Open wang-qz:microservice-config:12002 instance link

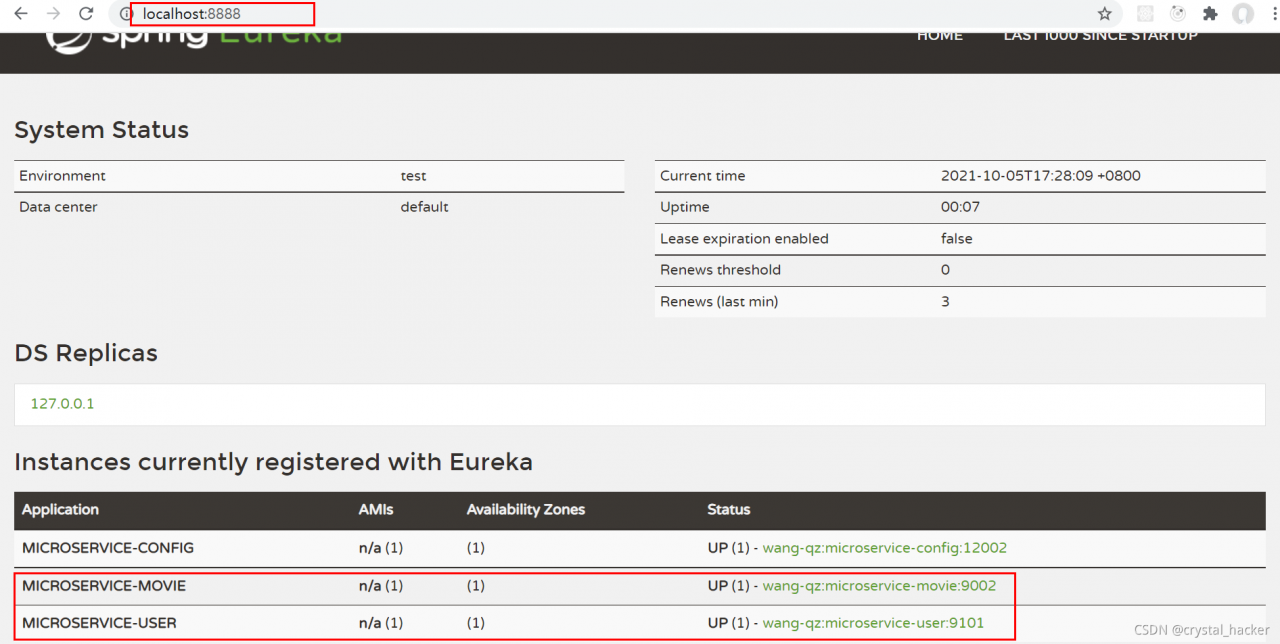pos(885,548)
